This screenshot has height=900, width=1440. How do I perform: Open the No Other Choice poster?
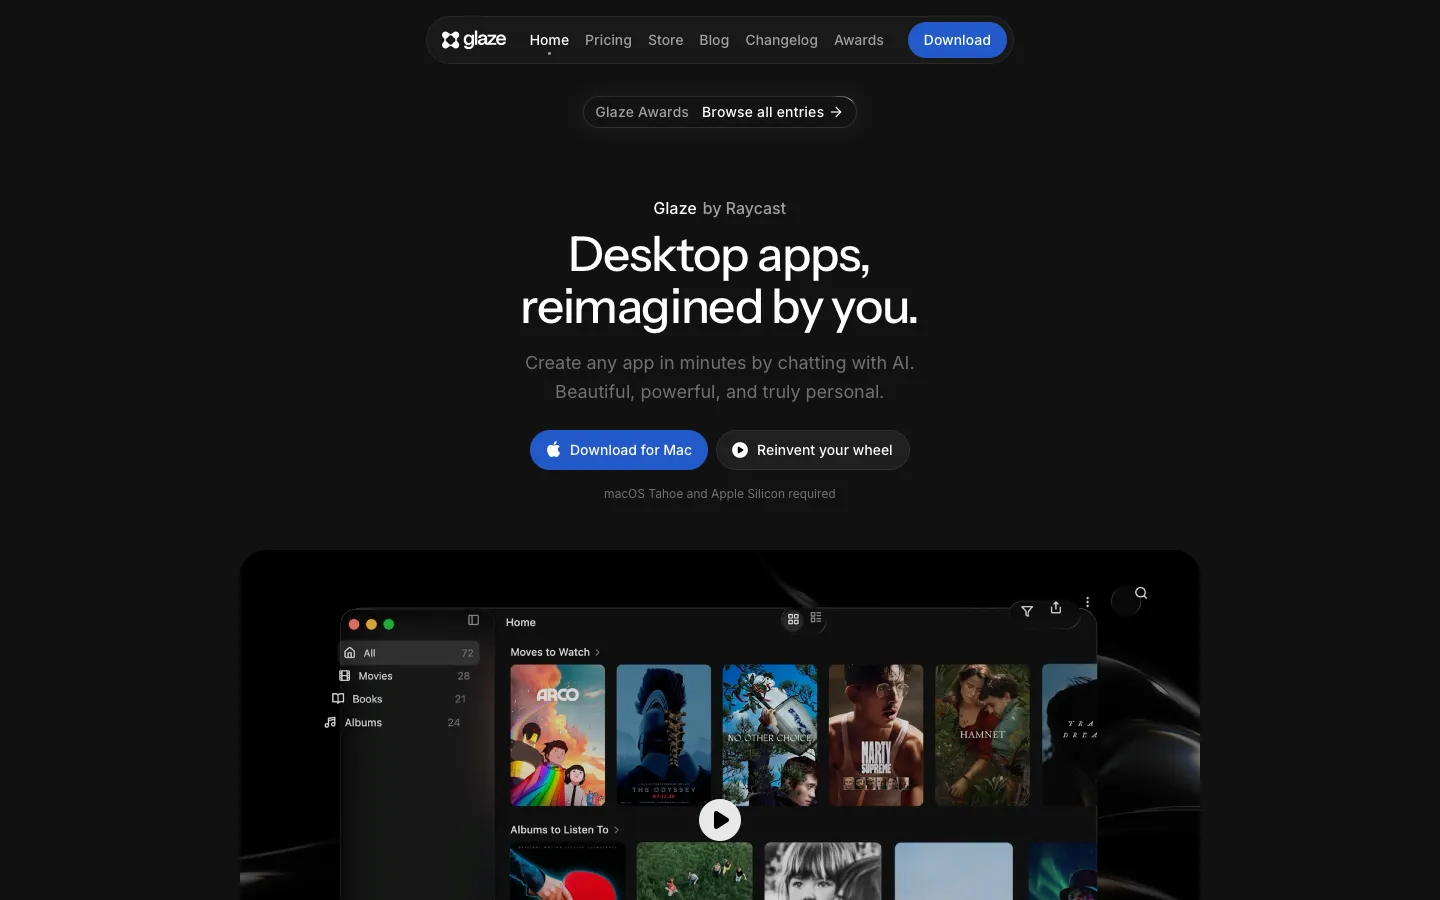[x=770, y=735]
